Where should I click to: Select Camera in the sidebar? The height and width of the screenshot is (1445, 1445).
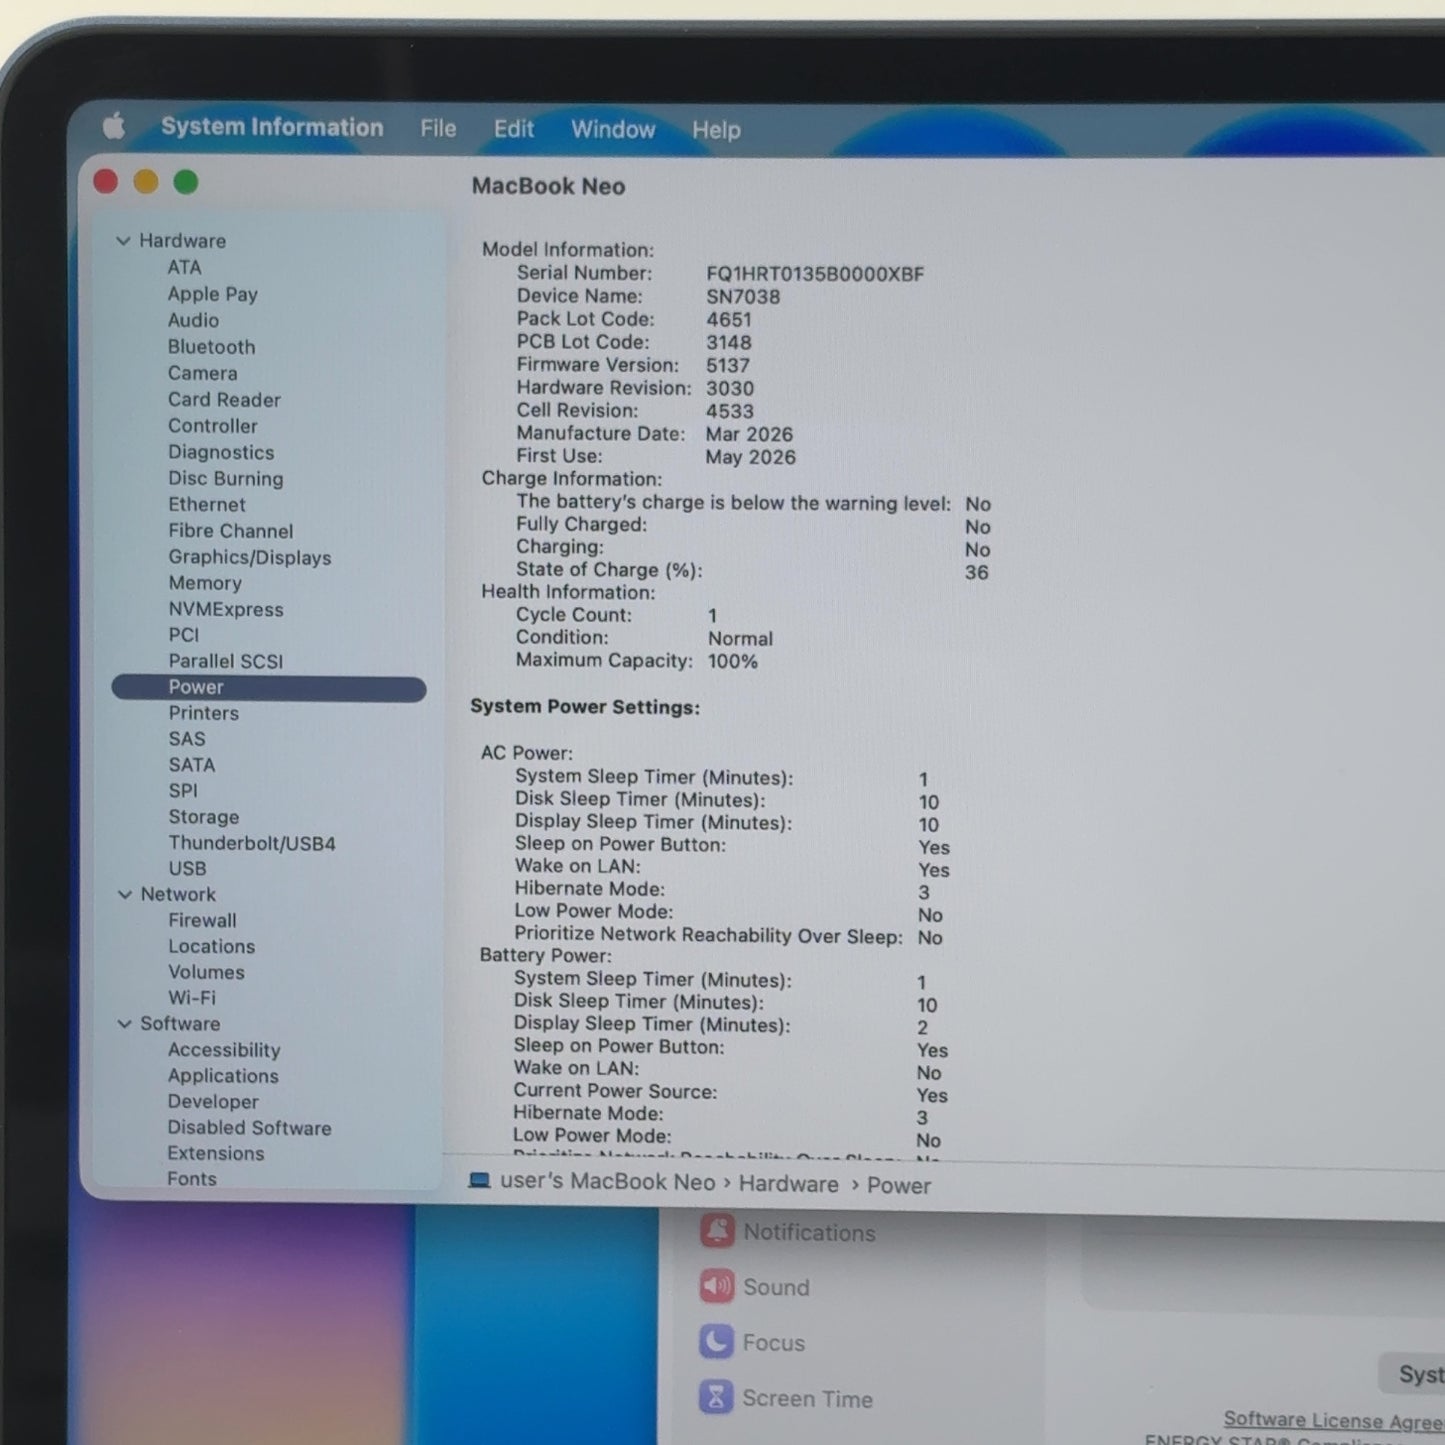click(x=202, y=373)
